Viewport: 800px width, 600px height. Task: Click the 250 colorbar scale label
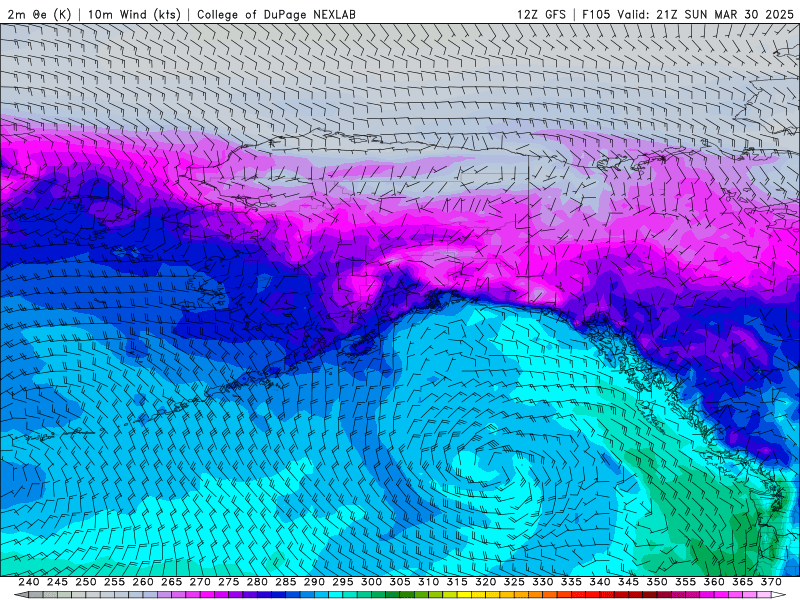tap(86, 582)
